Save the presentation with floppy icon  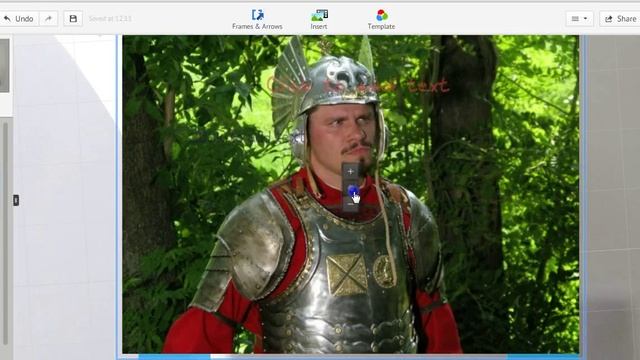[x=73, y=19]
